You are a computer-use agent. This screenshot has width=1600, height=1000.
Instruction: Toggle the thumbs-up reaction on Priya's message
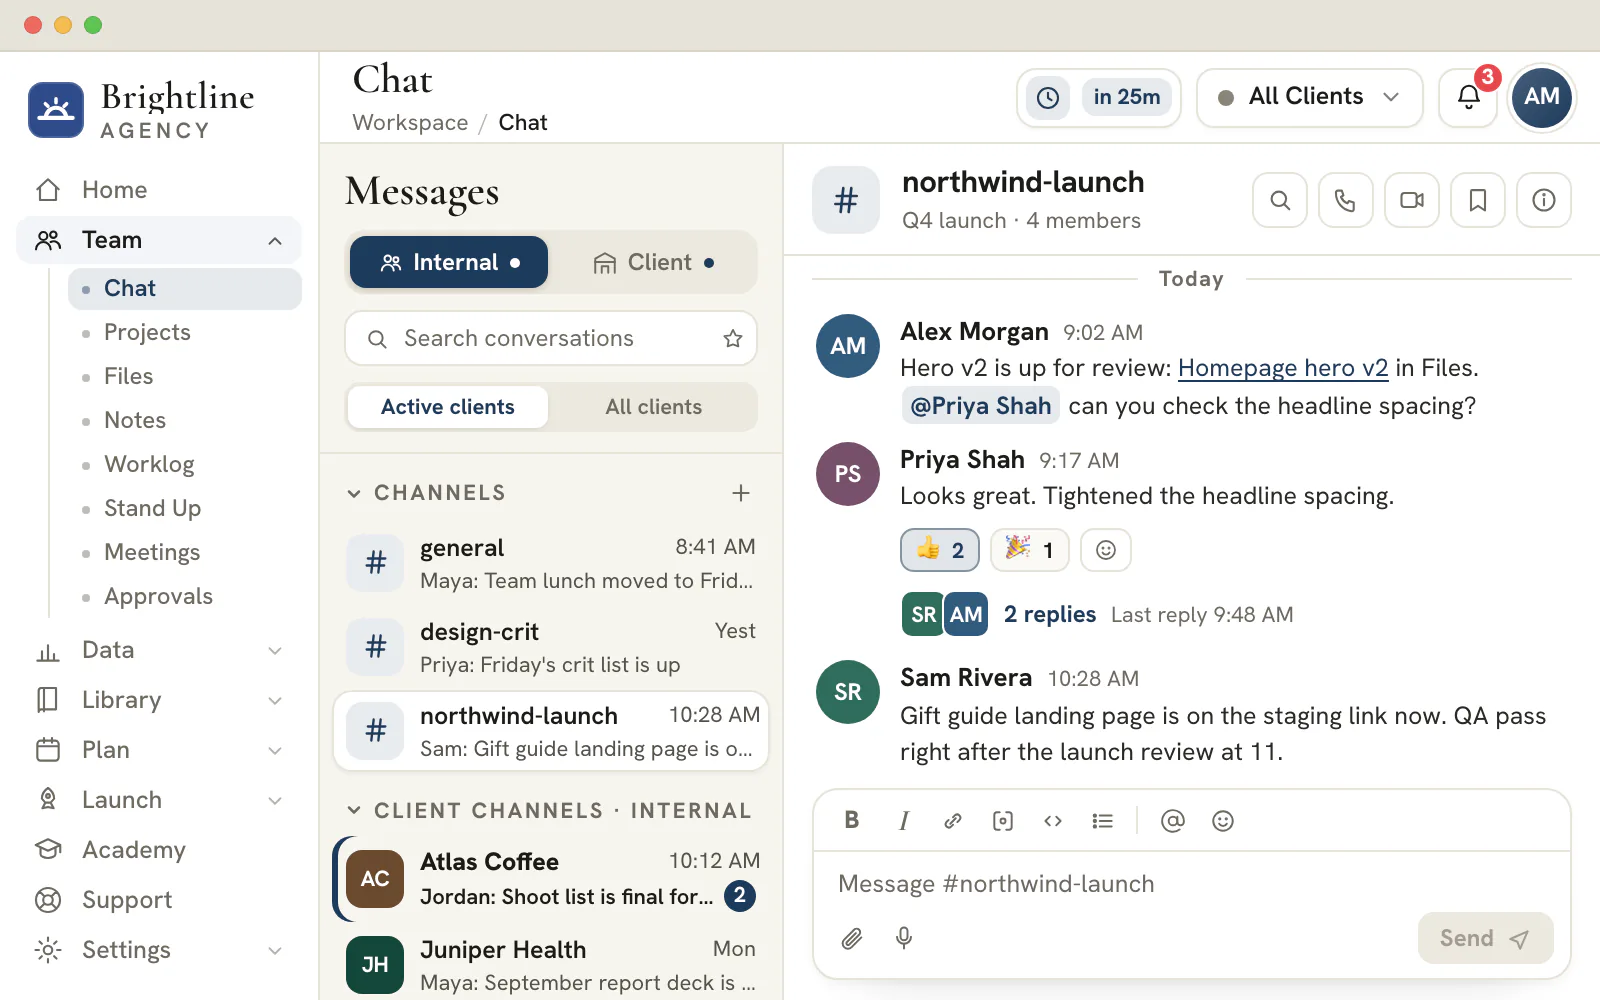point(940,550)
